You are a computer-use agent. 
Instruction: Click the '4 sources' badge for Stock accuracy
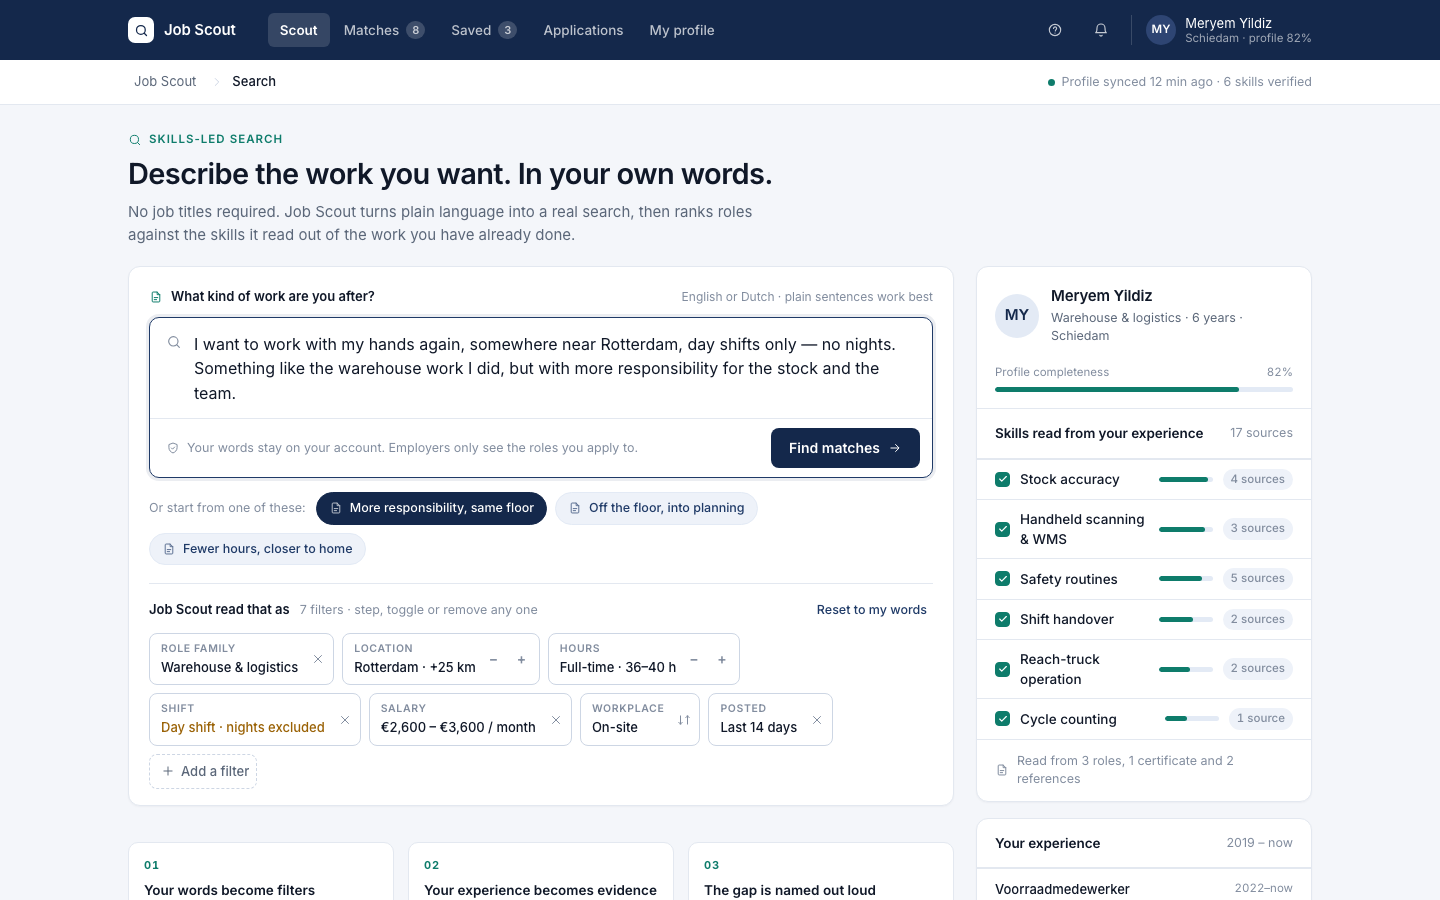click(x=1258, y=479)
